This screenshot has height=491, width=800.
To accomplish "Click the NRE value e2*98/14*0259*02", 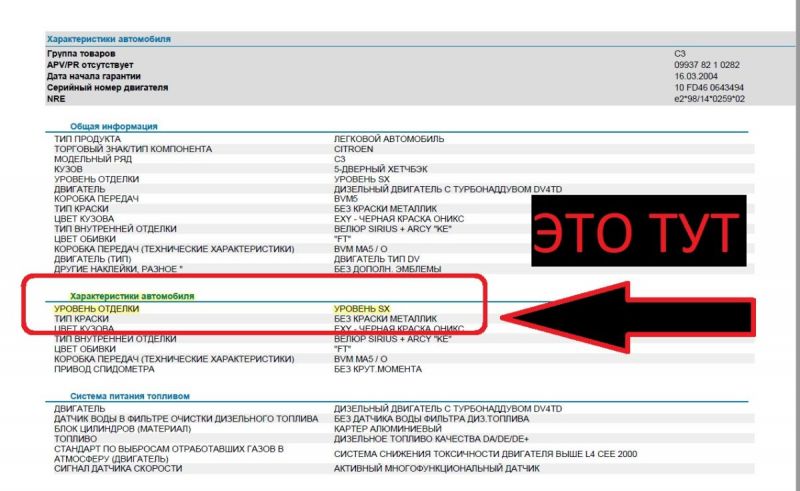I will 710,99.
